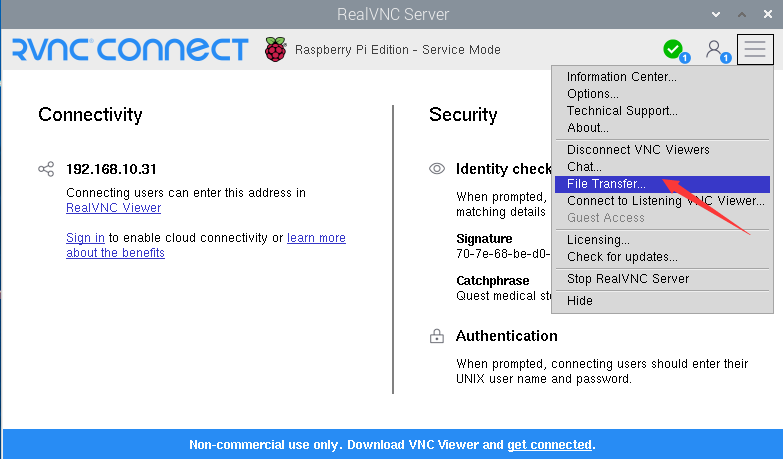Viewport: 783px width, 459px height.
Task: Click the get connected link in banner
Action: 549,445
